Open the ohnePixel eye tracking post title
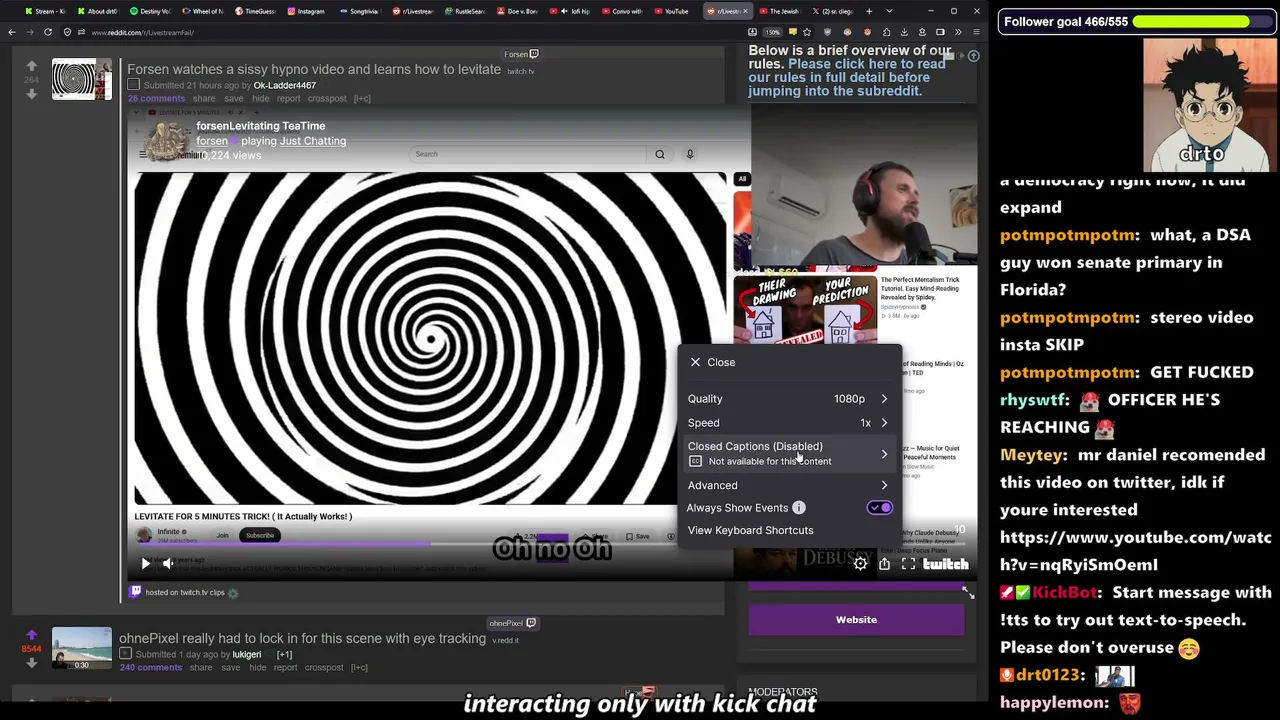 (302, 638)
